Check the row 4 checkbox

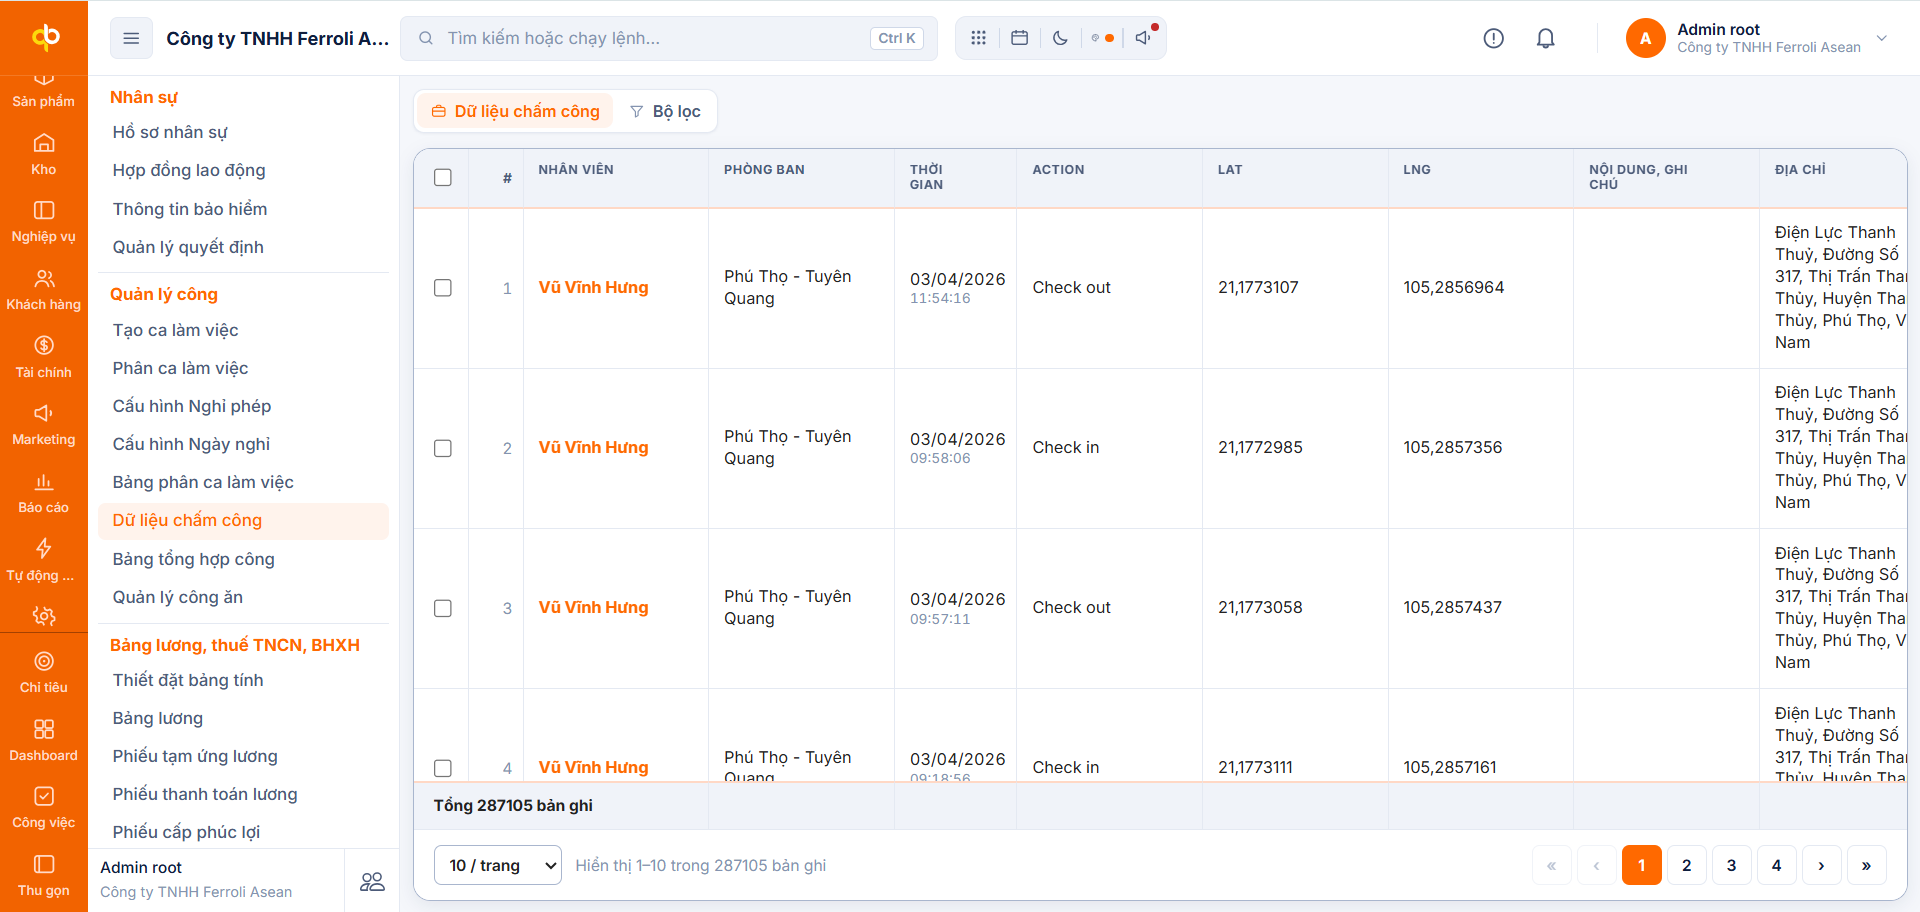443,768
